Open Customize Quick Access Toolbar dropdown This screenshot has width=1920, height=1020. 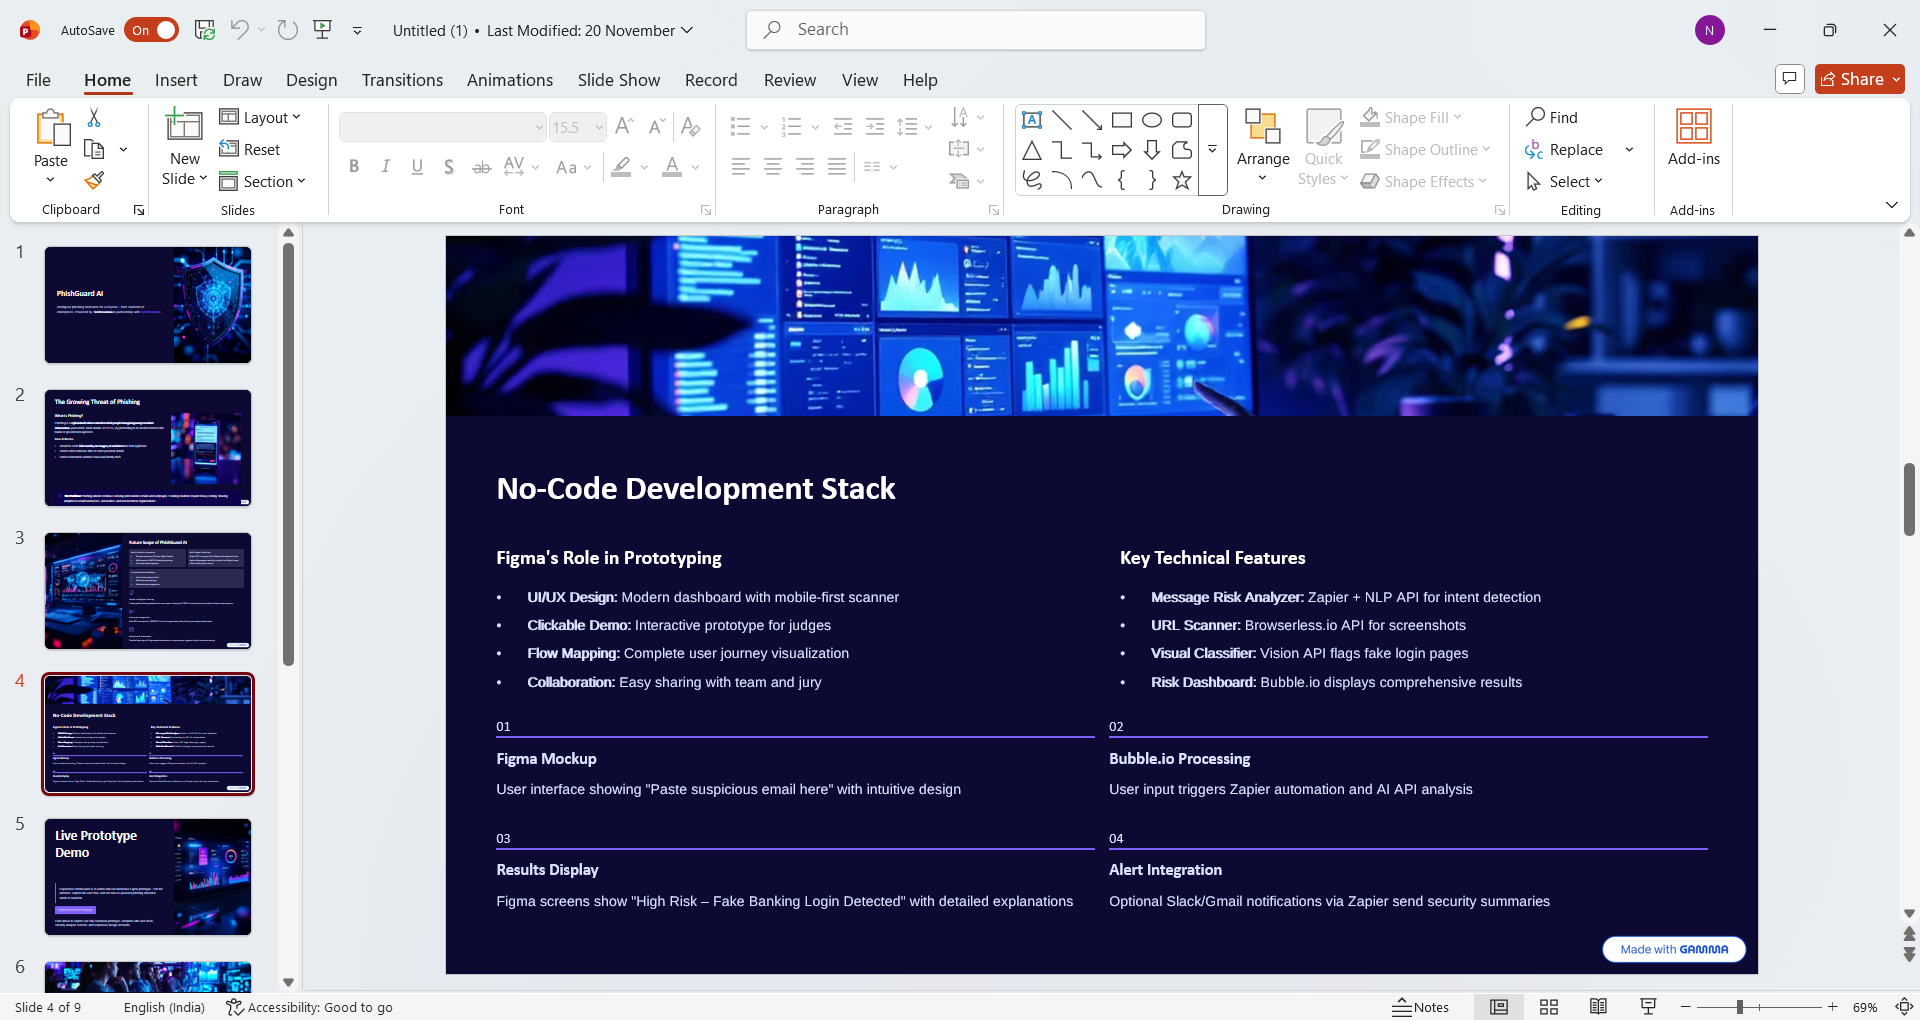tap(357, 30)
